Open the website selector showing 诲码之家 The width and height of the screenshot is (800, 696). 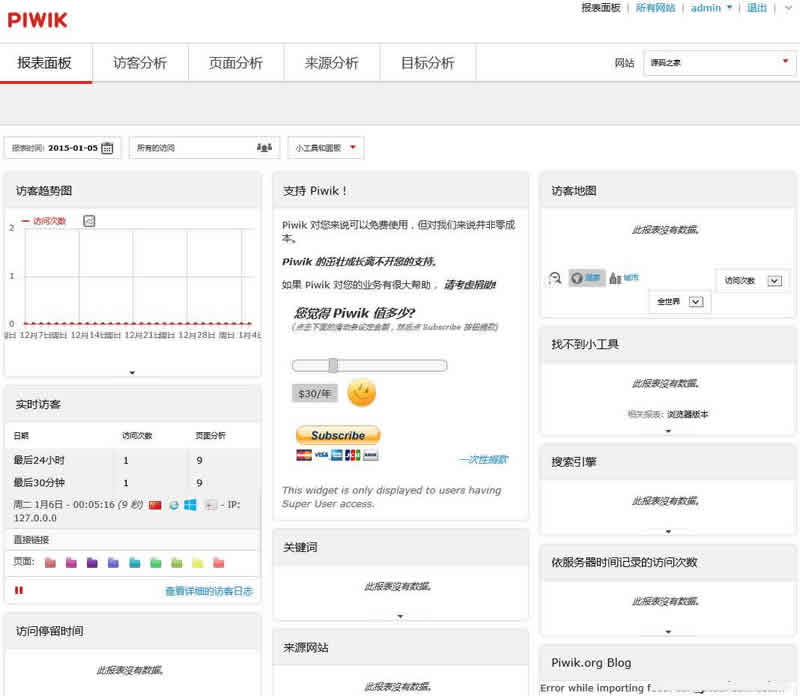click(720, 62)
